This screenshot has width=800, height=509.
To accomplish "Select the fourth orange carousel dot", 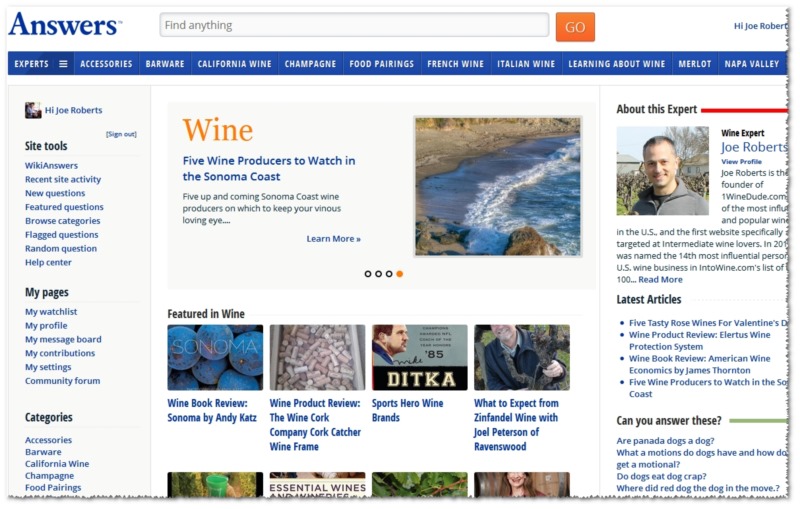I will [x=400, y=274].
